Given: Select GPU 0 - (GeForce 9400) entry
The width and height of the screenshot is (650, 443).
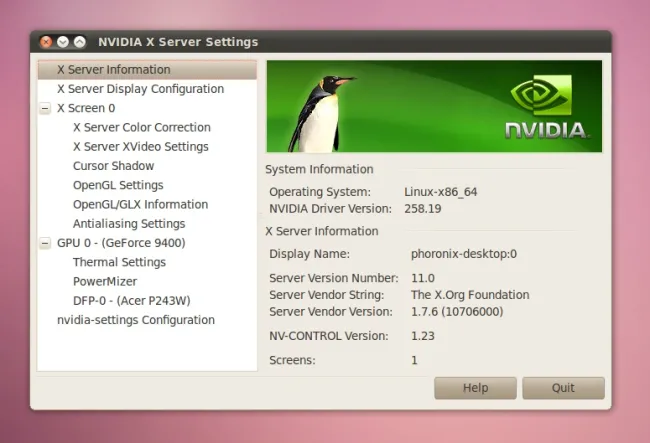Looking at the screenshot, I should coord(121,243).
